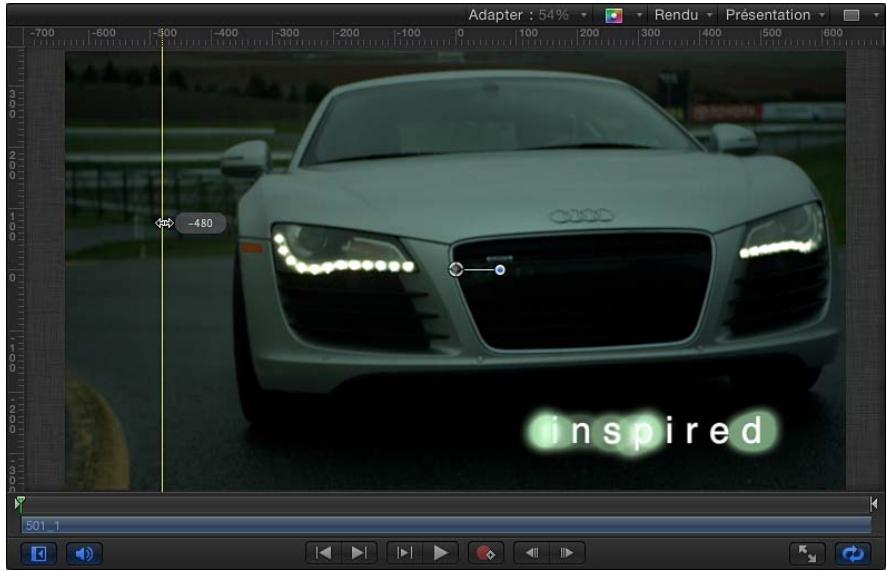Open the Présentation pop-up menu
The width and height of the screenshot is (887, 571).
pos(775,15)
